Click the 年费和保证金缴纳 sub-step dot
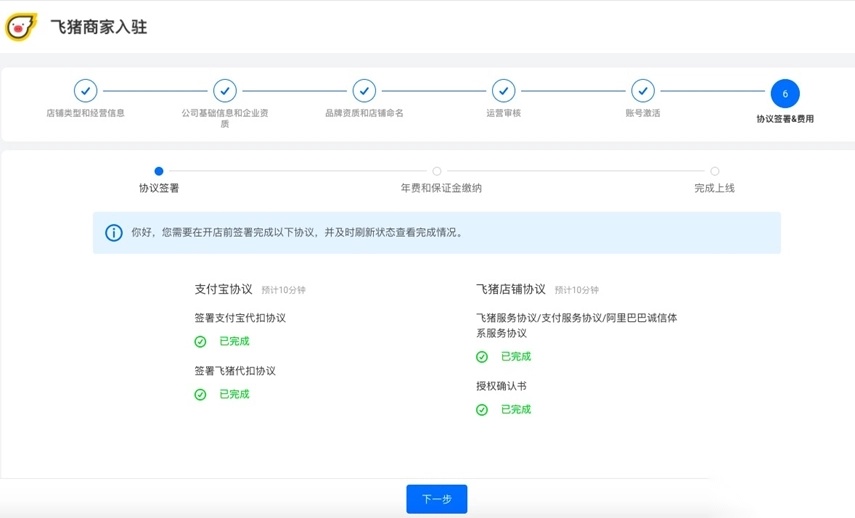 437,171
